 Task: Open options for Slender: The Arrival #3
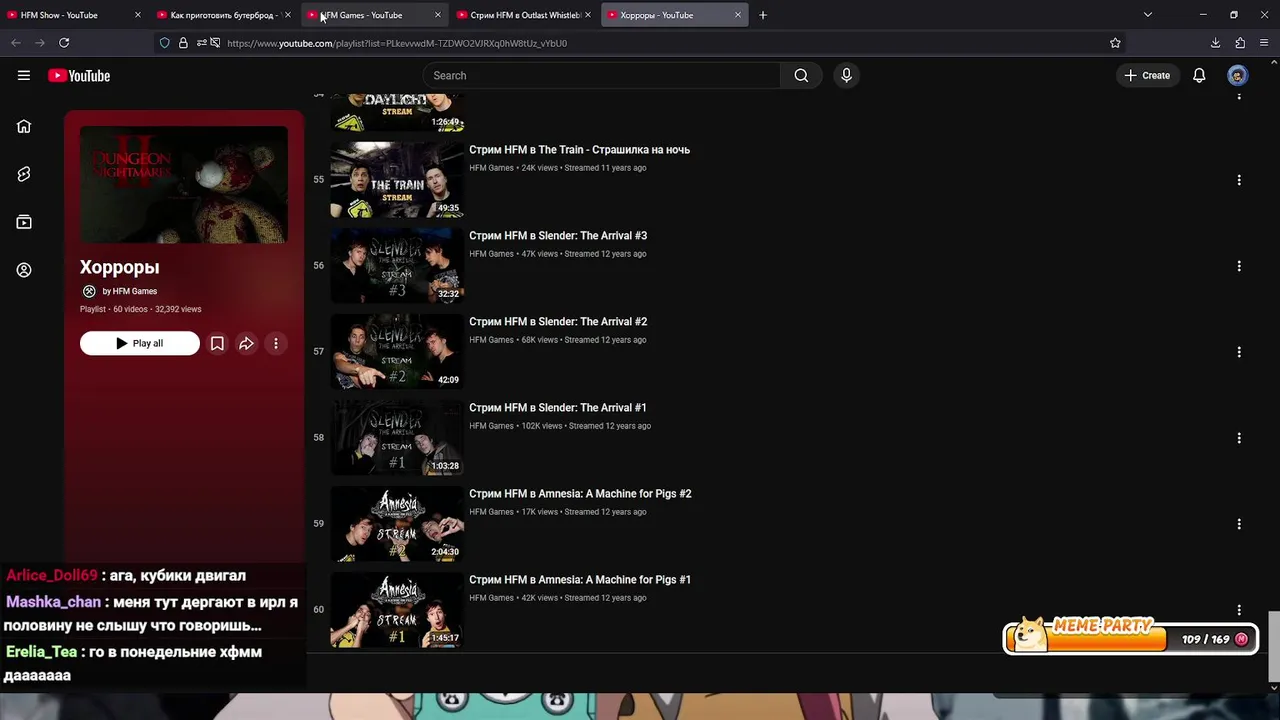click(x=1239, y=266)
